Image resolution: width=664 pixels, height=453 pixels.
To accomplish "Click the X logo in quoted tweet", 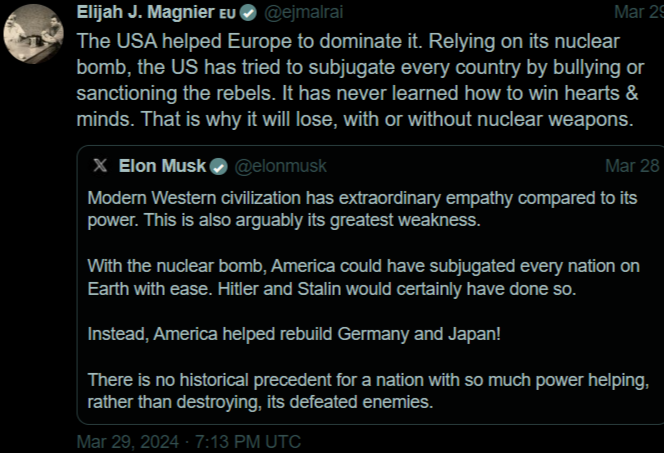I will click(x=100, y=165).
